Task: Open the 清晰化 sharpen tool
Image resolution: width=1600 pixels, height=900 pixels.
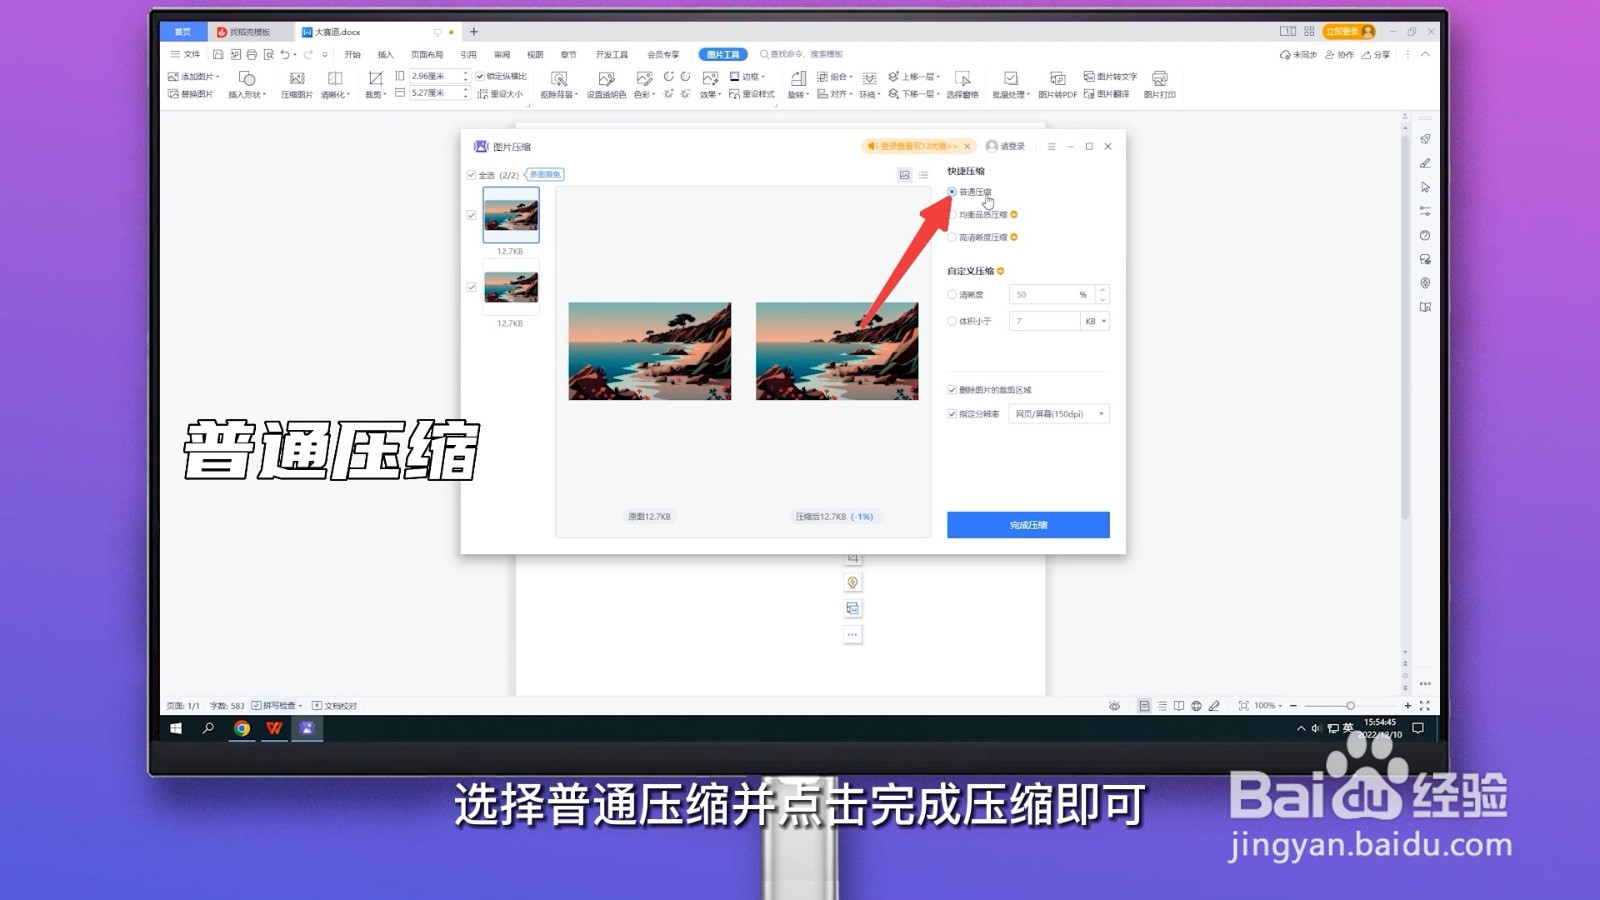Action: pos(336,93)
